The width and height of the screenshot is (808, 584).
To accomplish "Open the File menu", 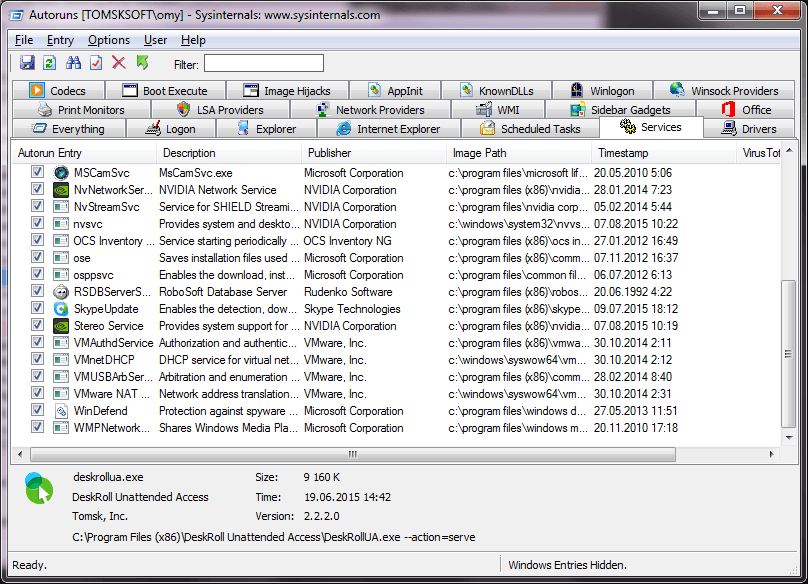I will tap(24, 40).
